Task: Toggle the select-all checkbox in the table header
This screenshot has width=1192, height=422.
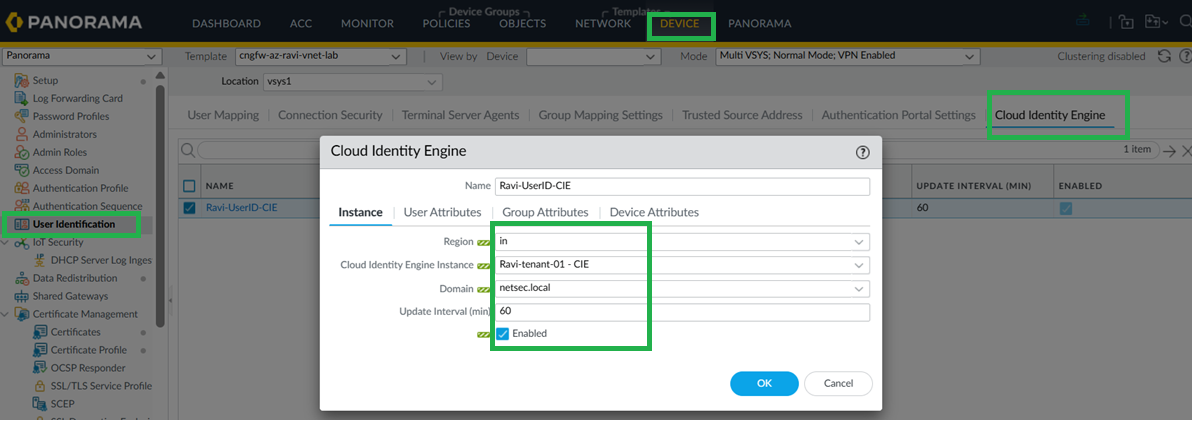Action: coord(189,185)
